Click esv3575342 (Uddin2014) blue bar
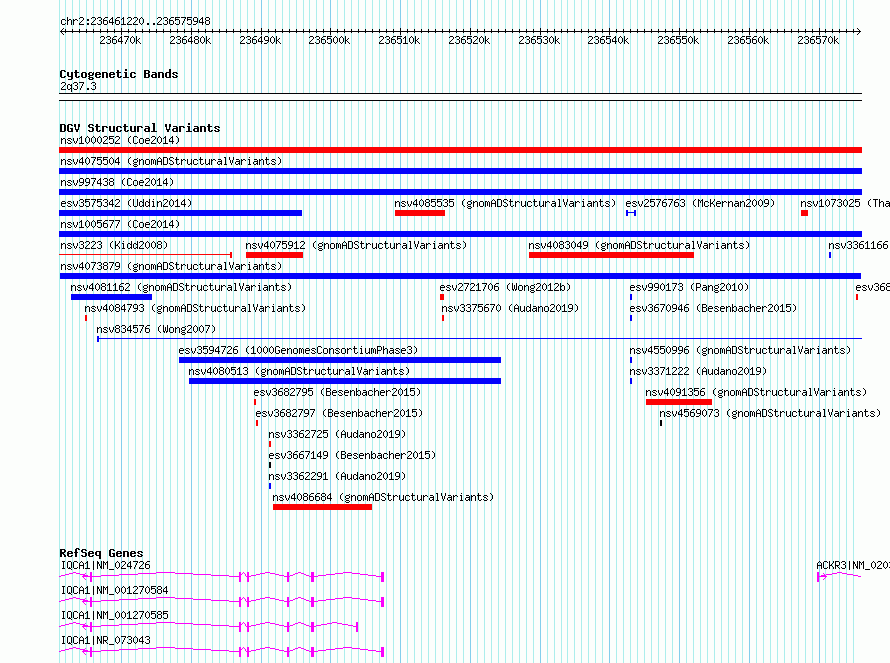The width and height of the screenshot is (890, 663). 180,213
